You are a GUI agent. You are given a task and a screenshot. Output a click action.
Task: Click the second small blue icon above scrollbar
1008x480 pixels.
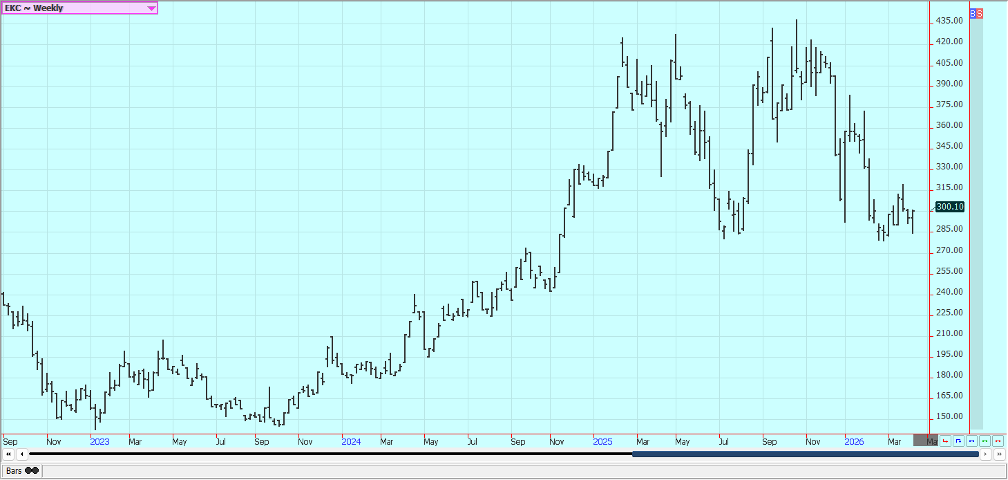[x=959, y=440]
